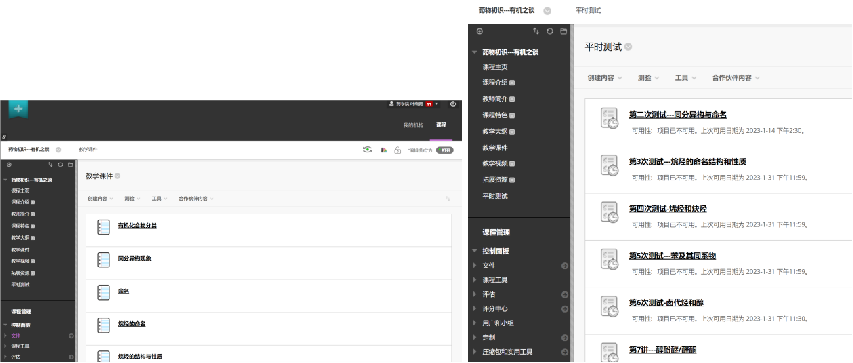Click the teal plus bookmark icon
This screenshot has height=363, width=853.
click(18, 109)
